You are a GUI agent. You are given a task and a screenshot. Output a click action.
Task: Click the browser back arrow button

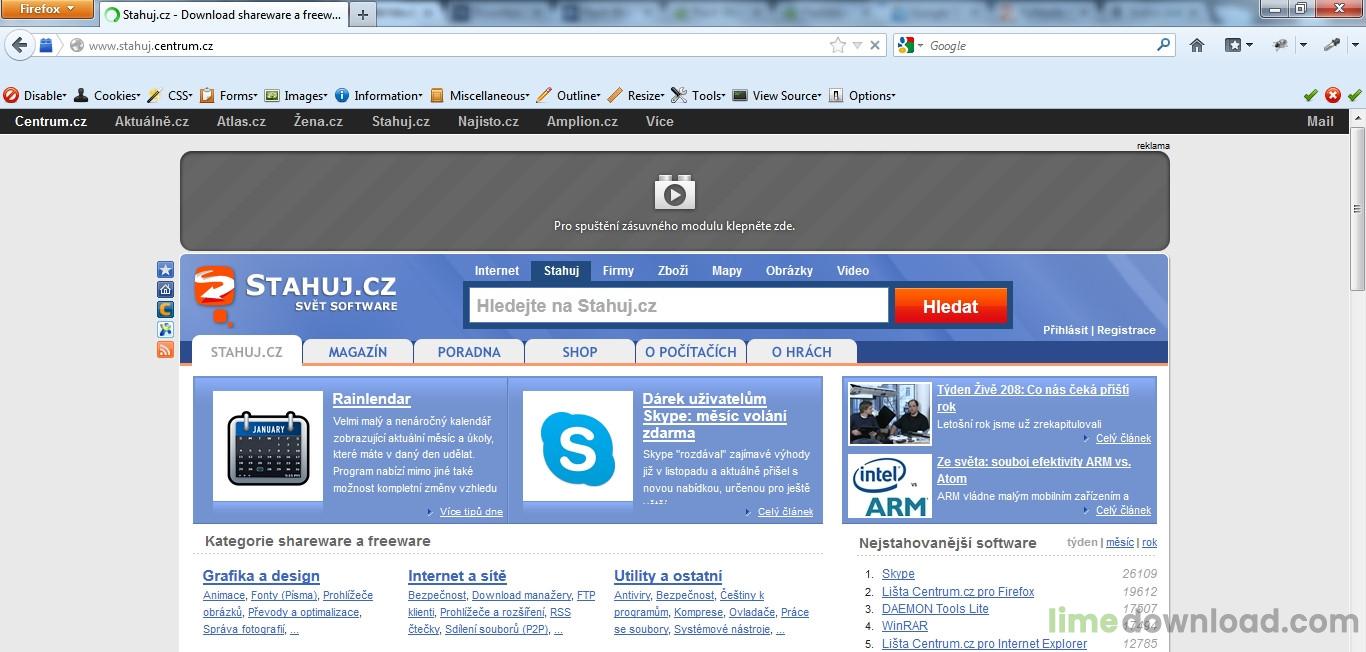click(20, 45)
